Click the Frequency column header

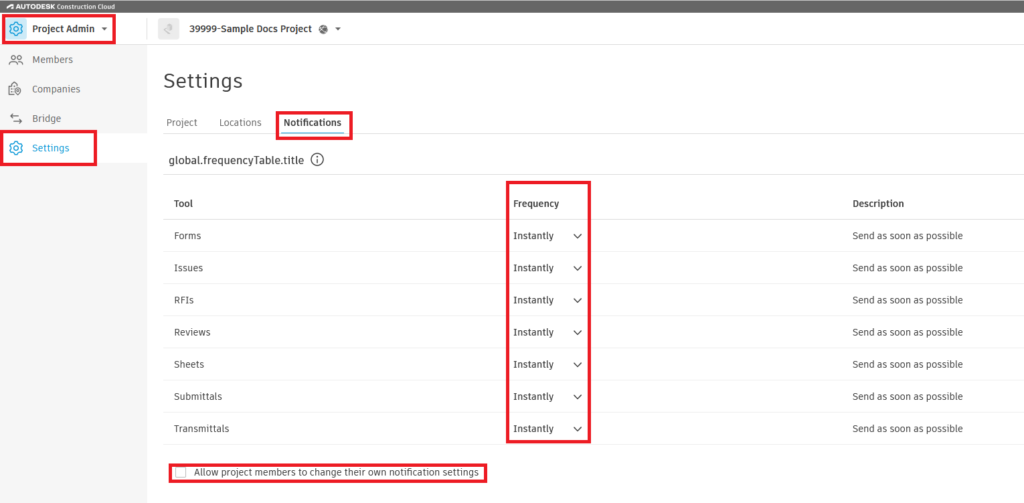tap(536, 203)
